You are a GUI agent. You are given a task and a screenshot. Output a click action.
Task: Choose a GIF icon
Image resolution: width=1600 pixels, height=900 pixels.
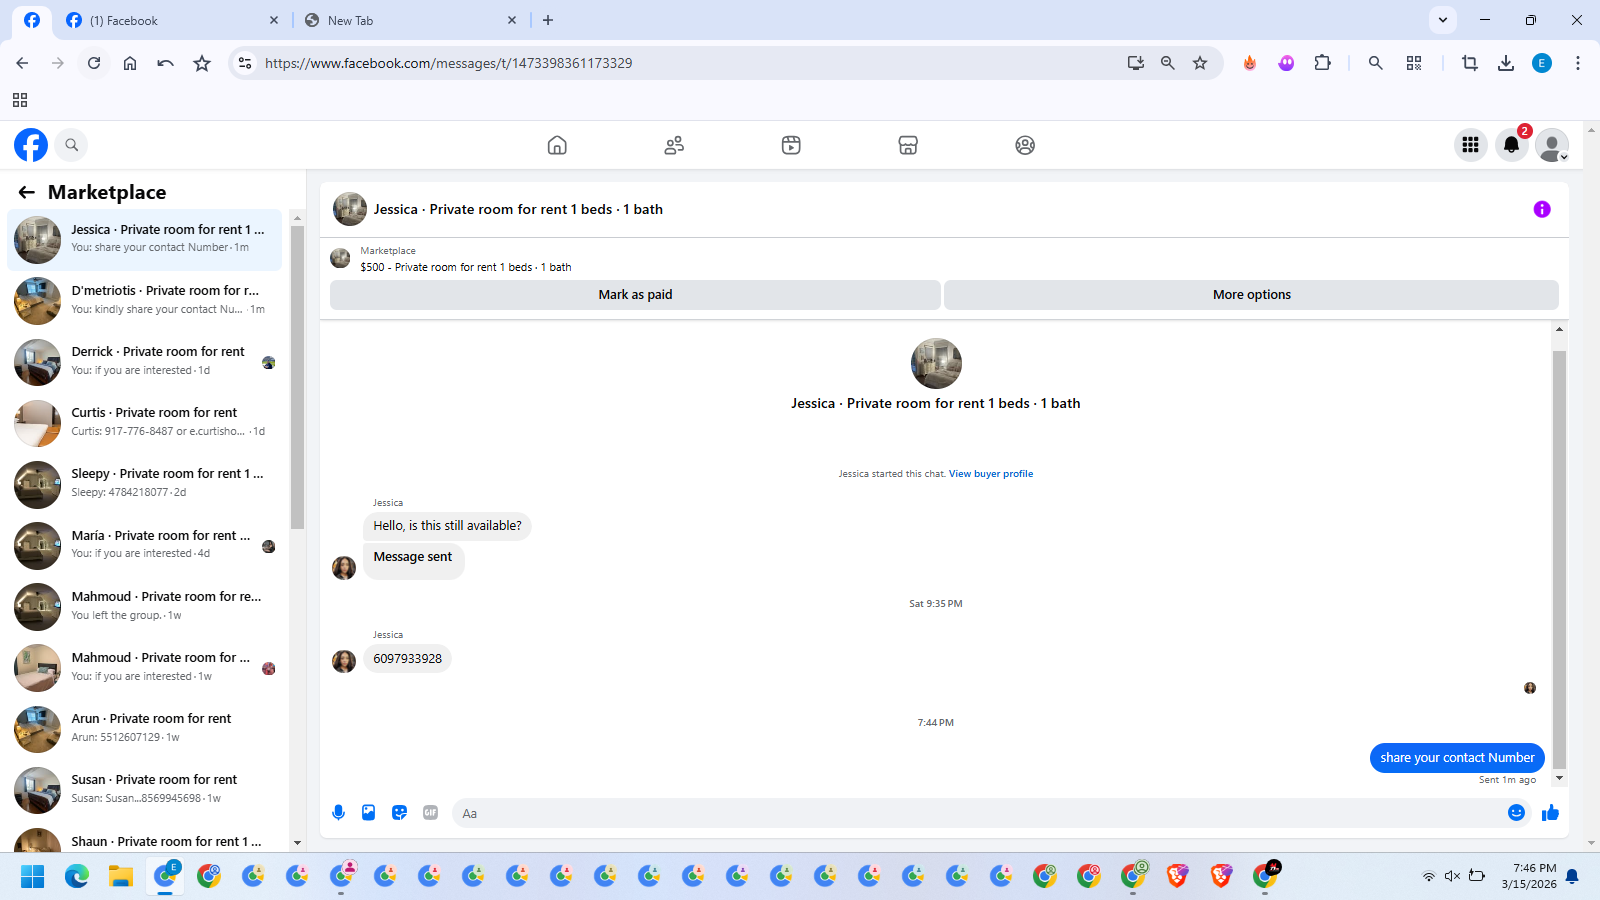[x=431, y=813]
